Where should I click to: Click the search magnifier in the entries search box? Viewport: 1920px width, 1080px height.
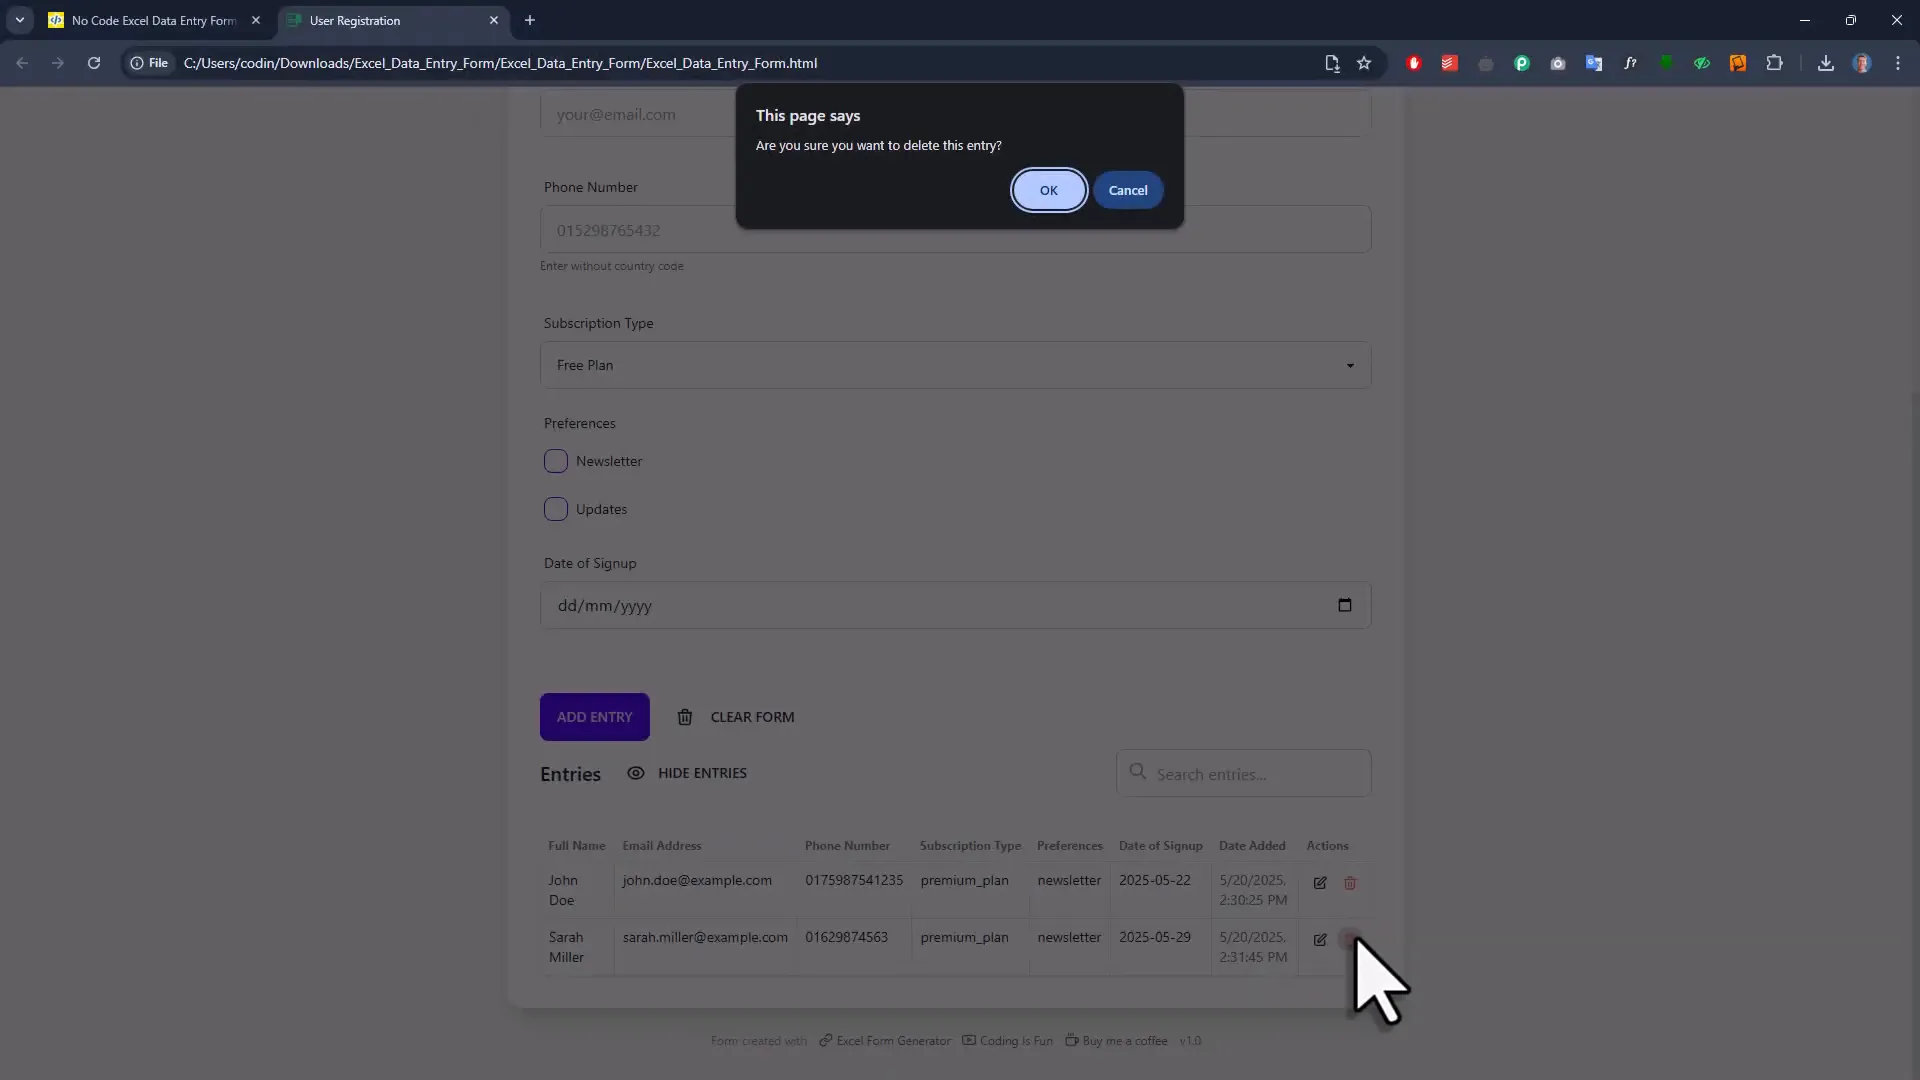click(1139, 773)
